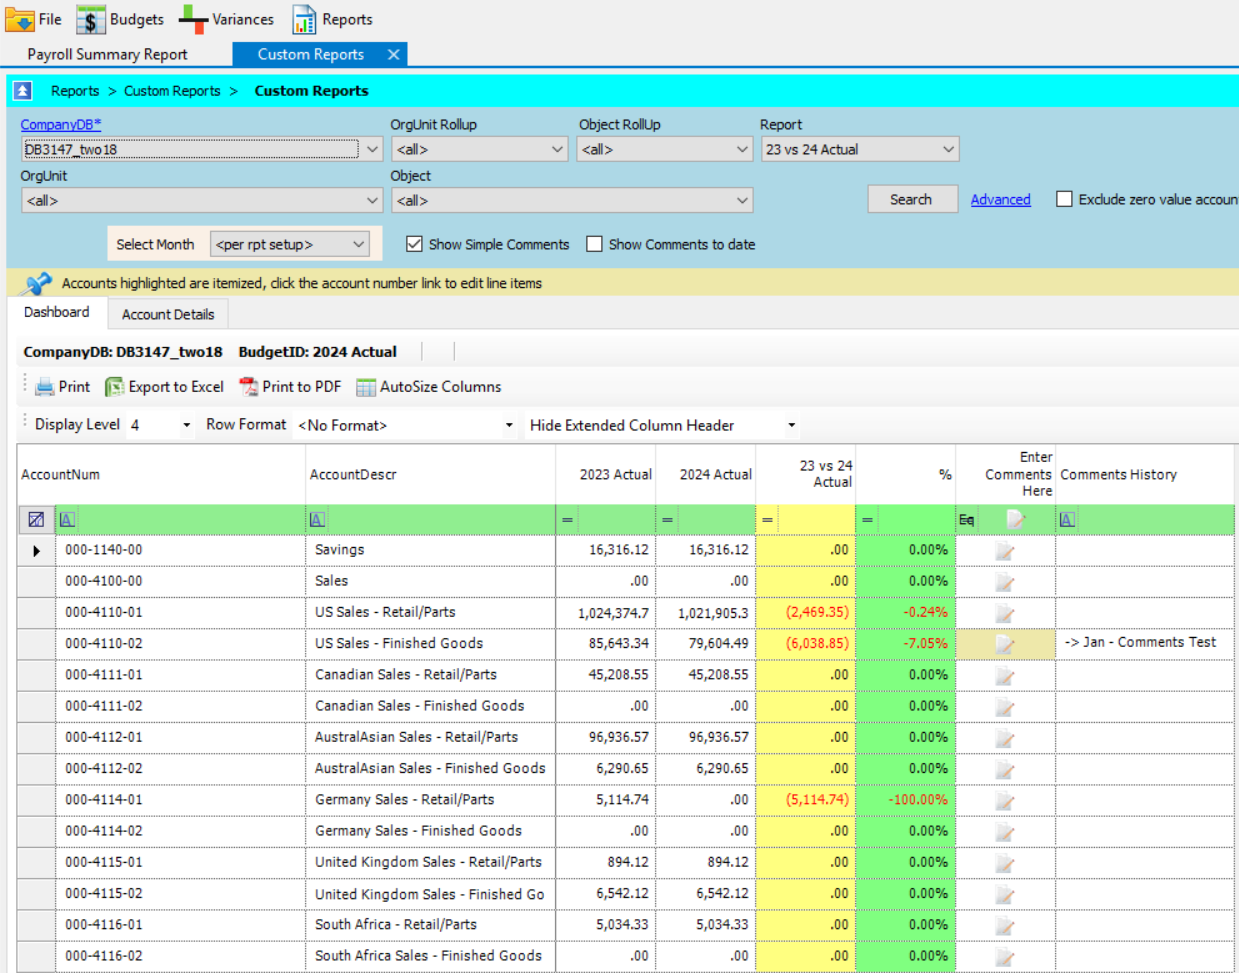Switch to Payroll Summary Report tab

(107, 54)
